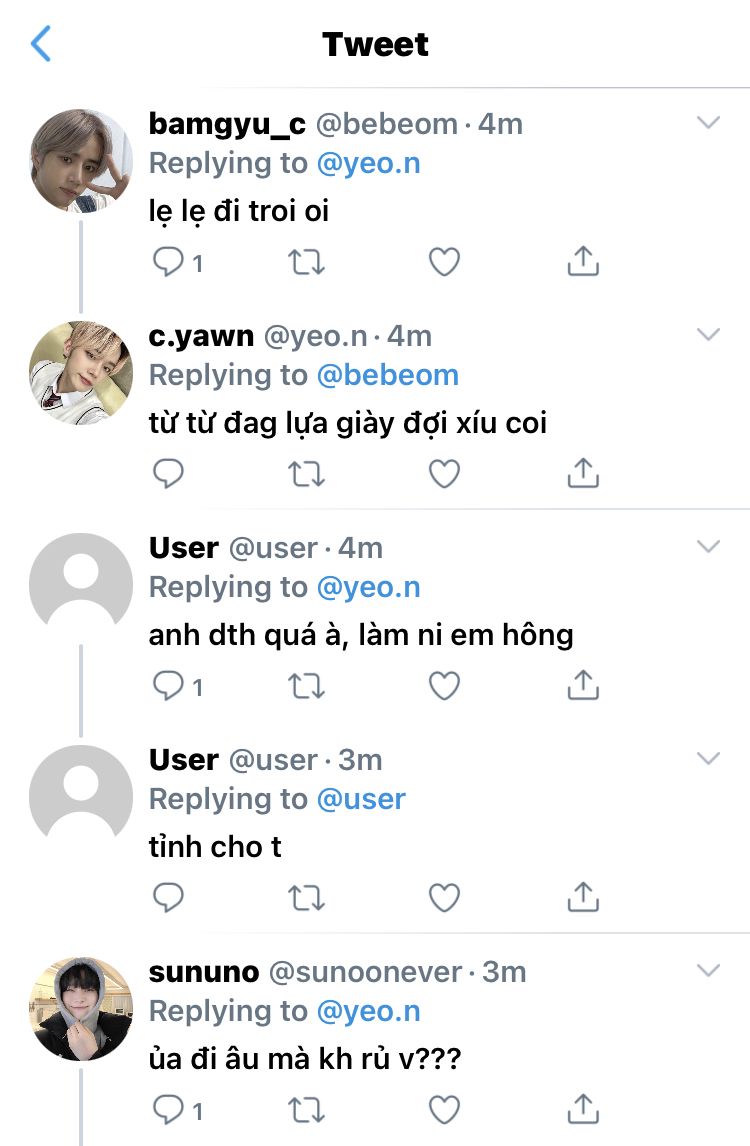This screenshot has height=1146, width=750.
Task: Like the tweet 'lẹ lẹ đi troi oi'
Action: point(444,262)
